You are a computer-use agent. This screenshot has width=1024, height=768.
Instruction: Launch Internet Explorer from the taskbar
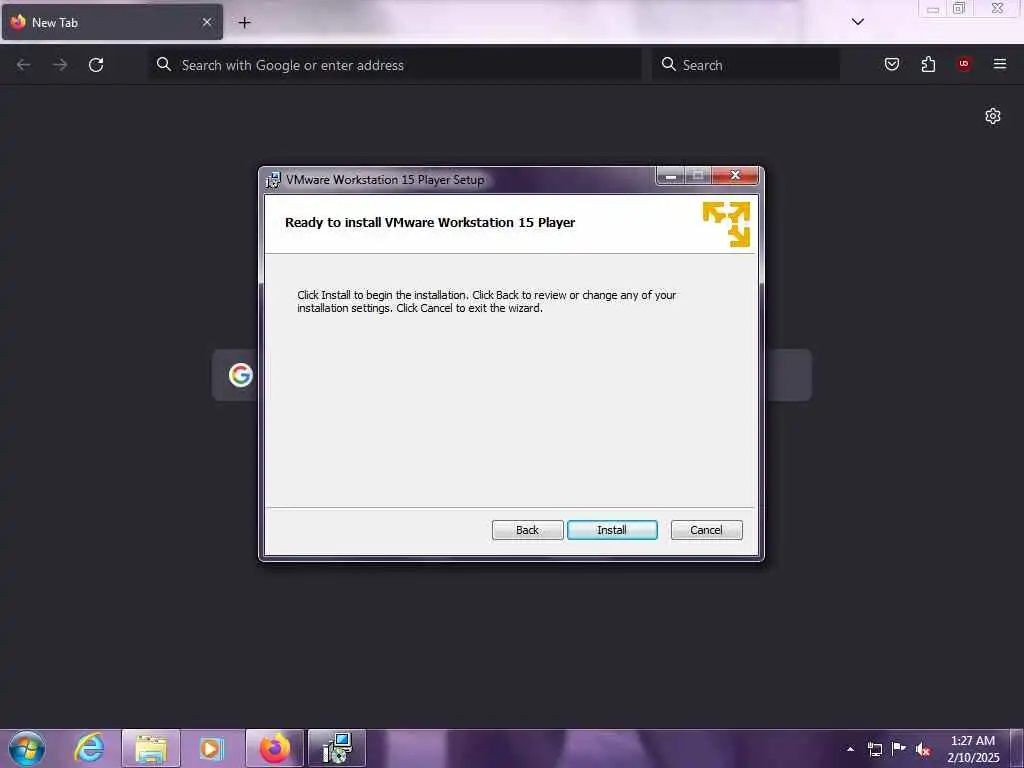point(89,748)
